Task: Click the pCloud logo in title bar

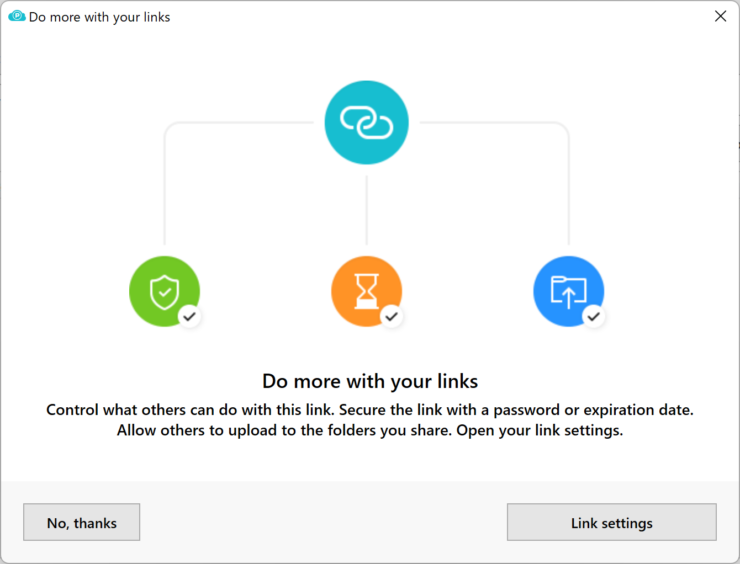Action: [16, 16]
